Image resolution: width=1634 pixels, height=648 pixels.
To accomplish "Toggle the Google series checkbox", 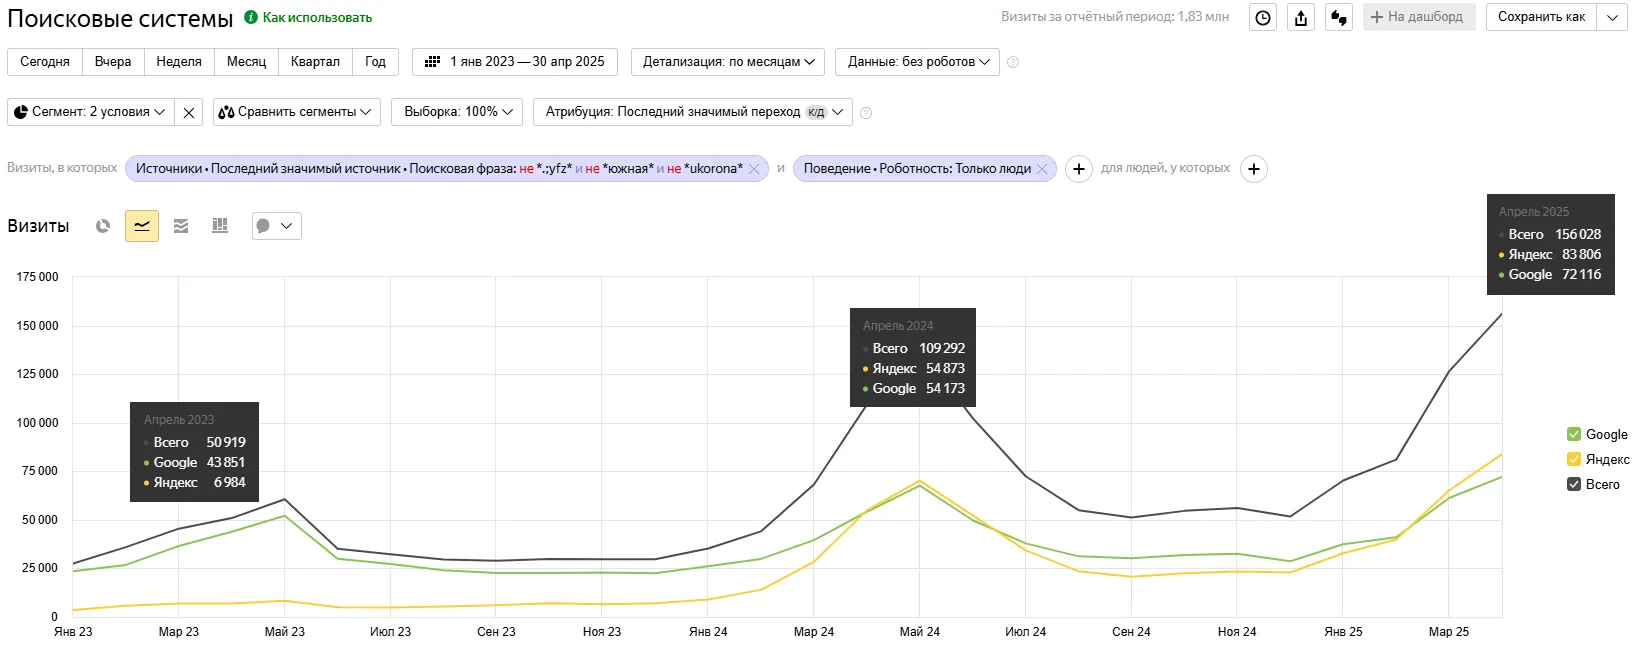I will click(1574, 434).
